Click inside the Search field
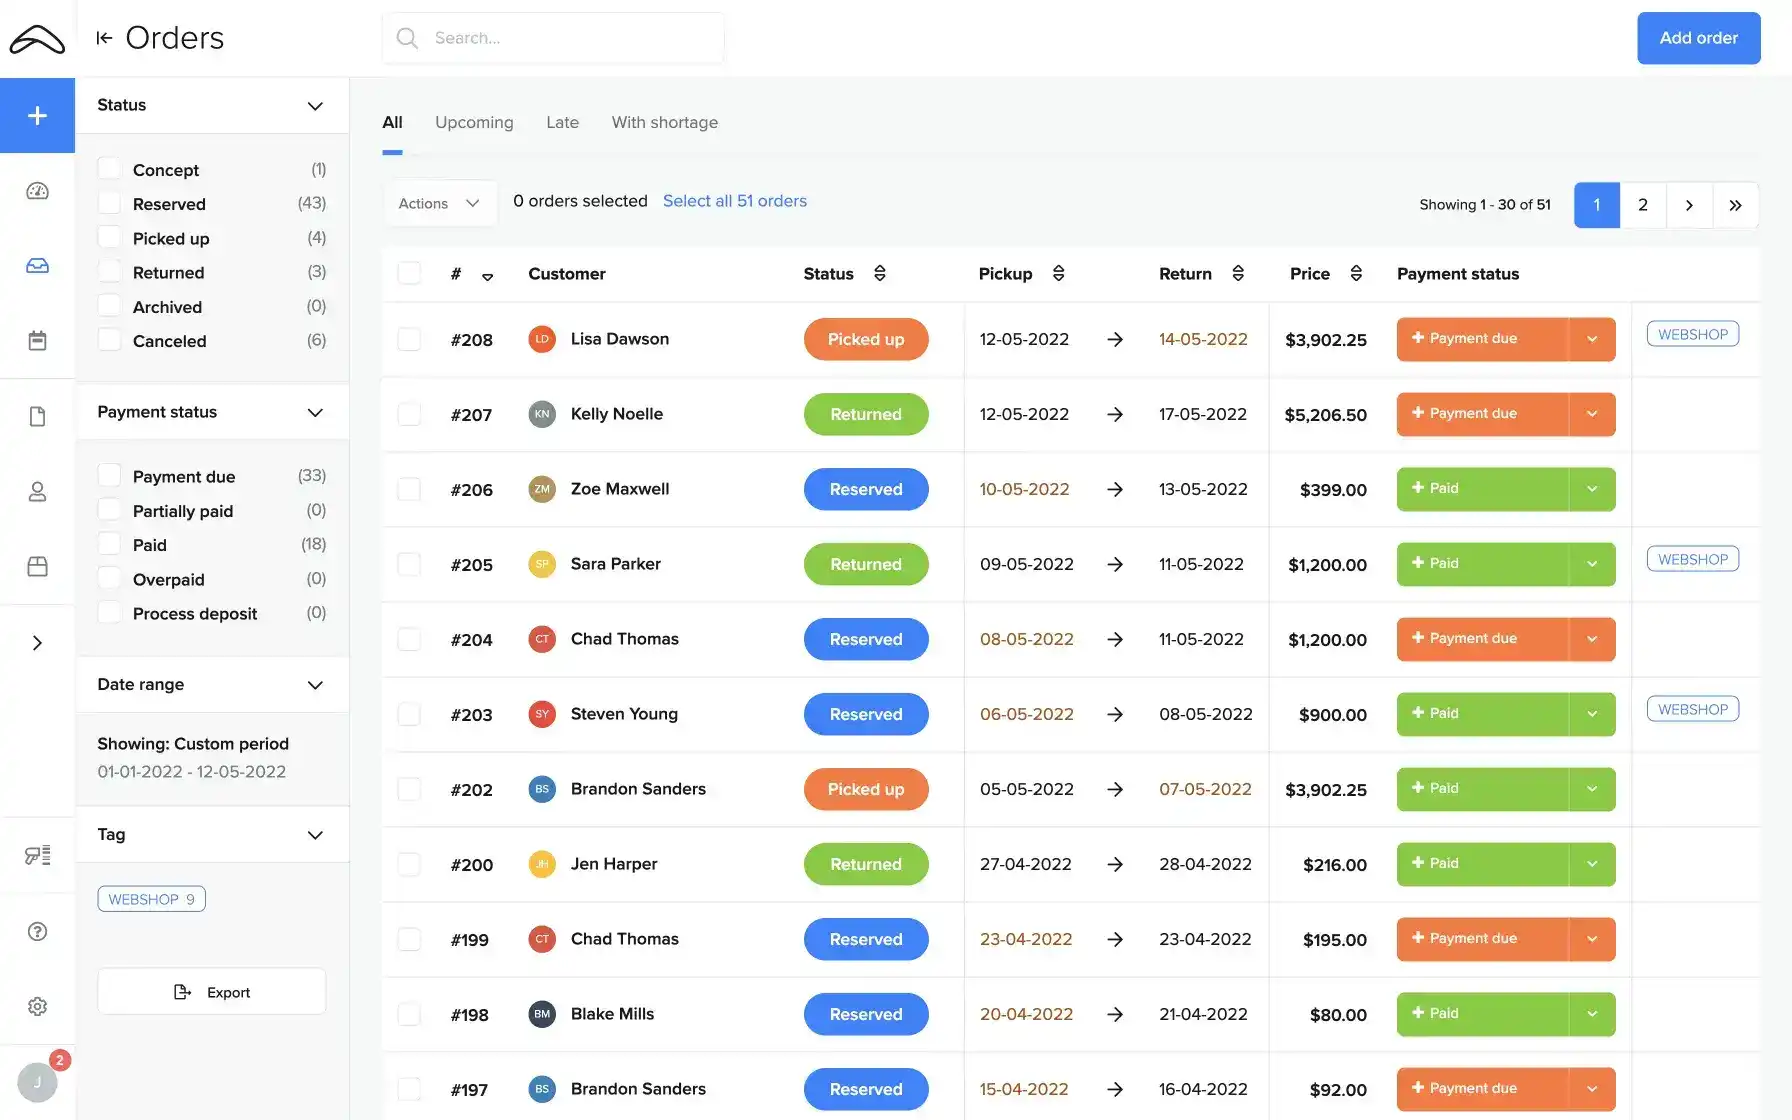This screenshot has width=1792, height=1120. (553, 37)
